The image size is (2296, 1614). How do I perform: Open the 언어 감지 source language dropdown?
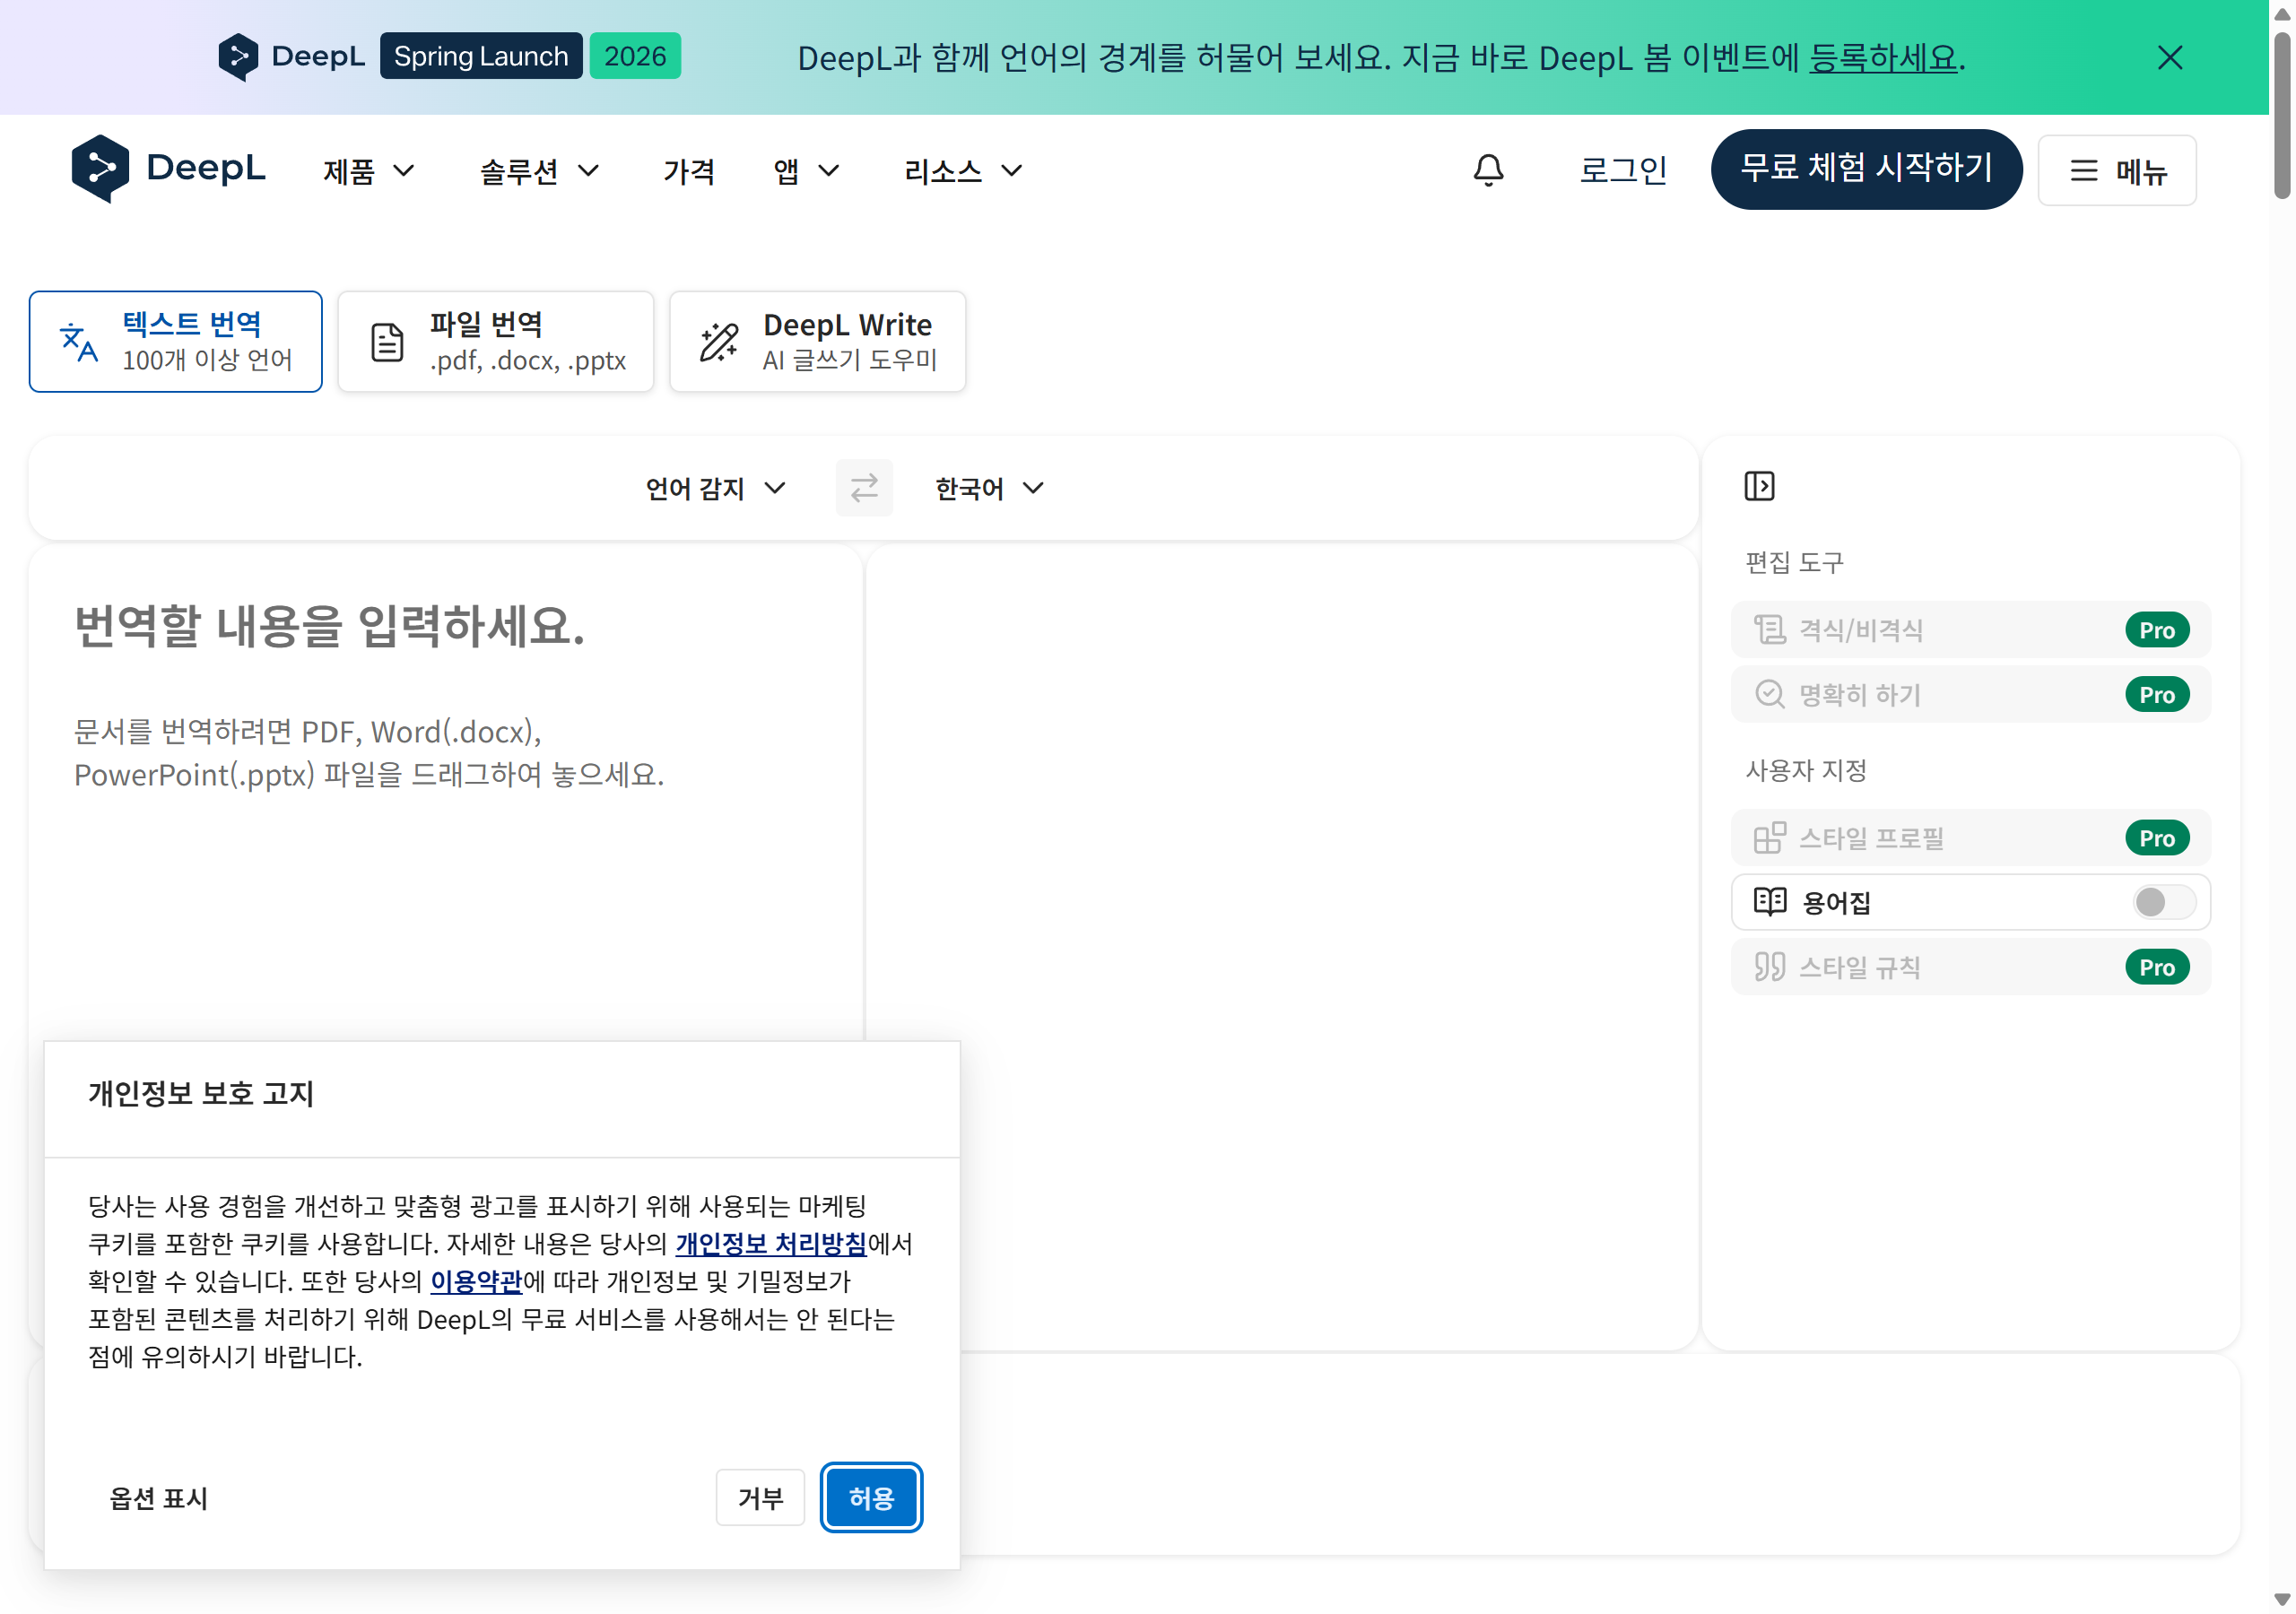715,488
